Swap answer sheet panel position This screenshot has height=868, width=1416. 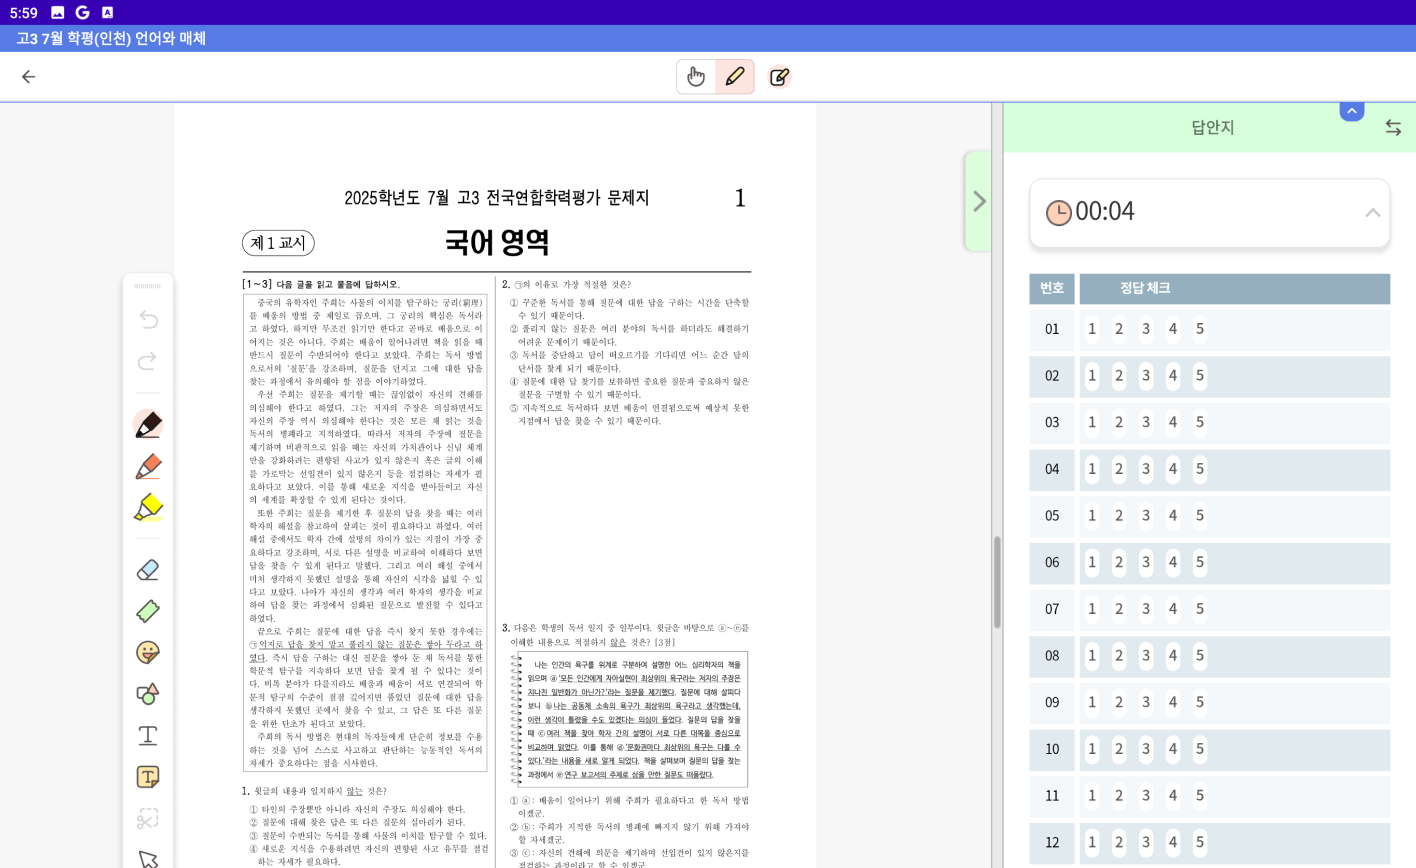[1393, 128]
